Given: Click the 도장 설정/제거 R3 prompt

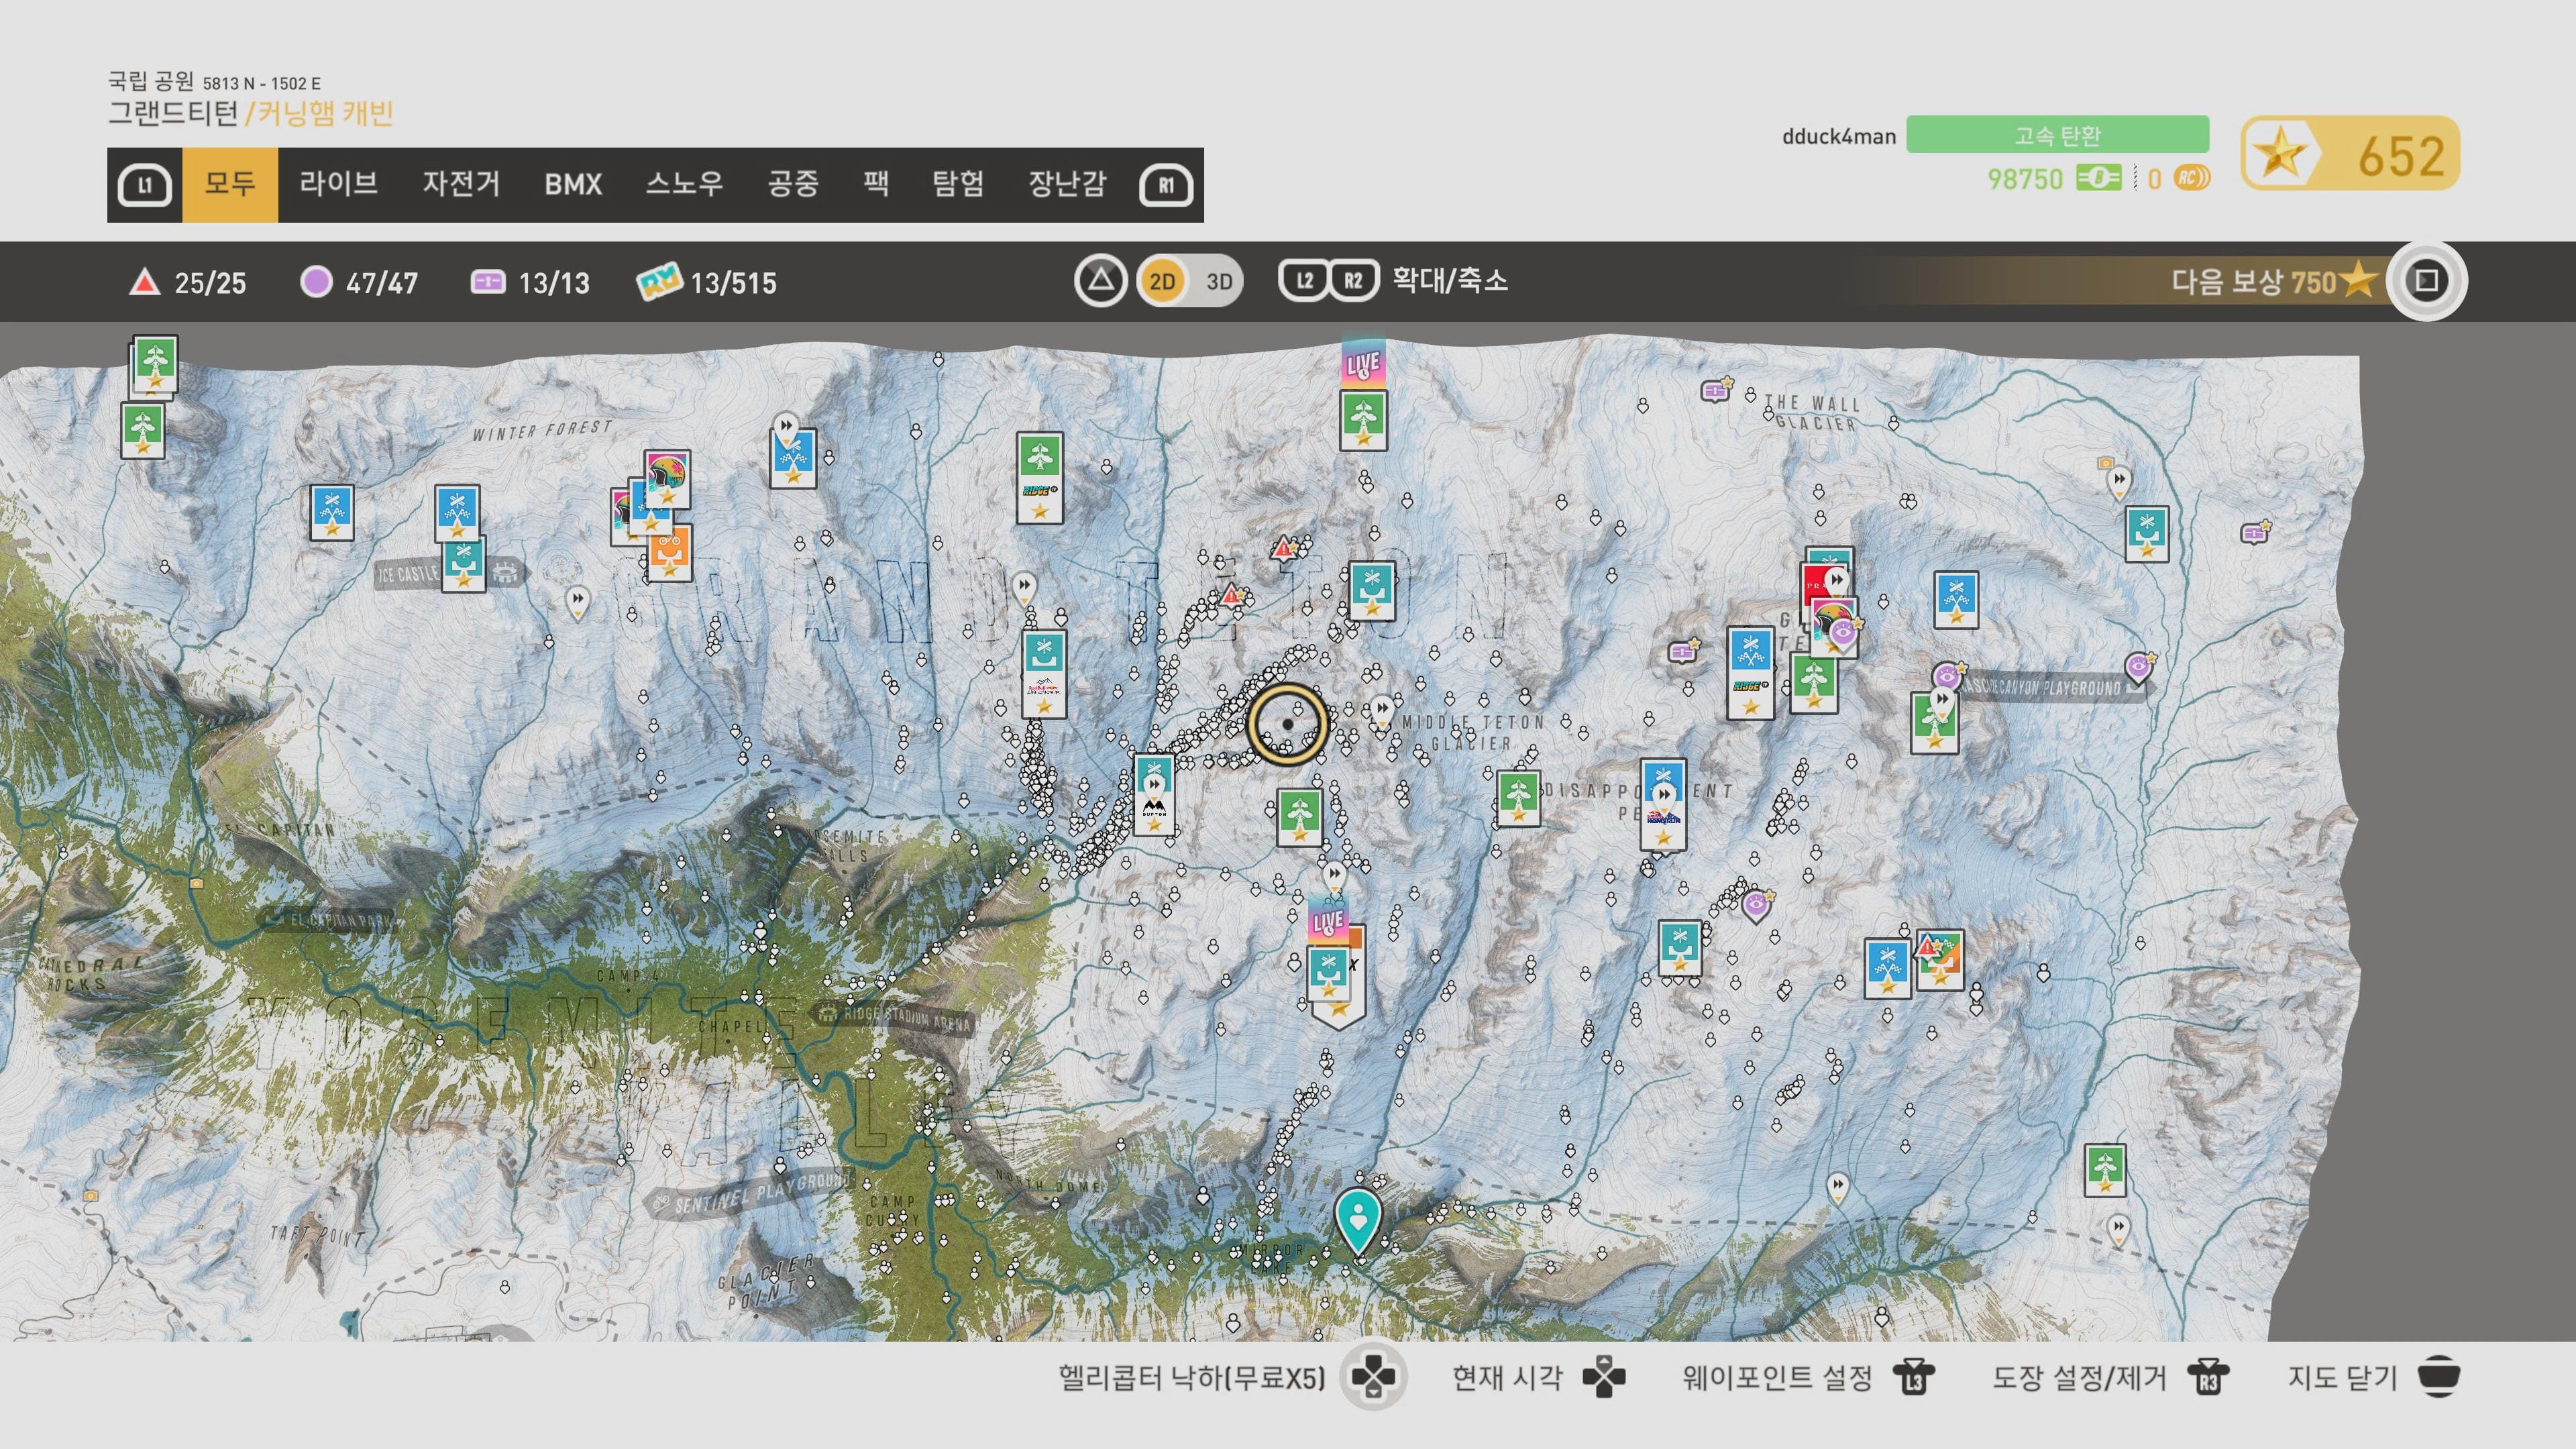Looking at the screenshot, I should point(2110,1377).
